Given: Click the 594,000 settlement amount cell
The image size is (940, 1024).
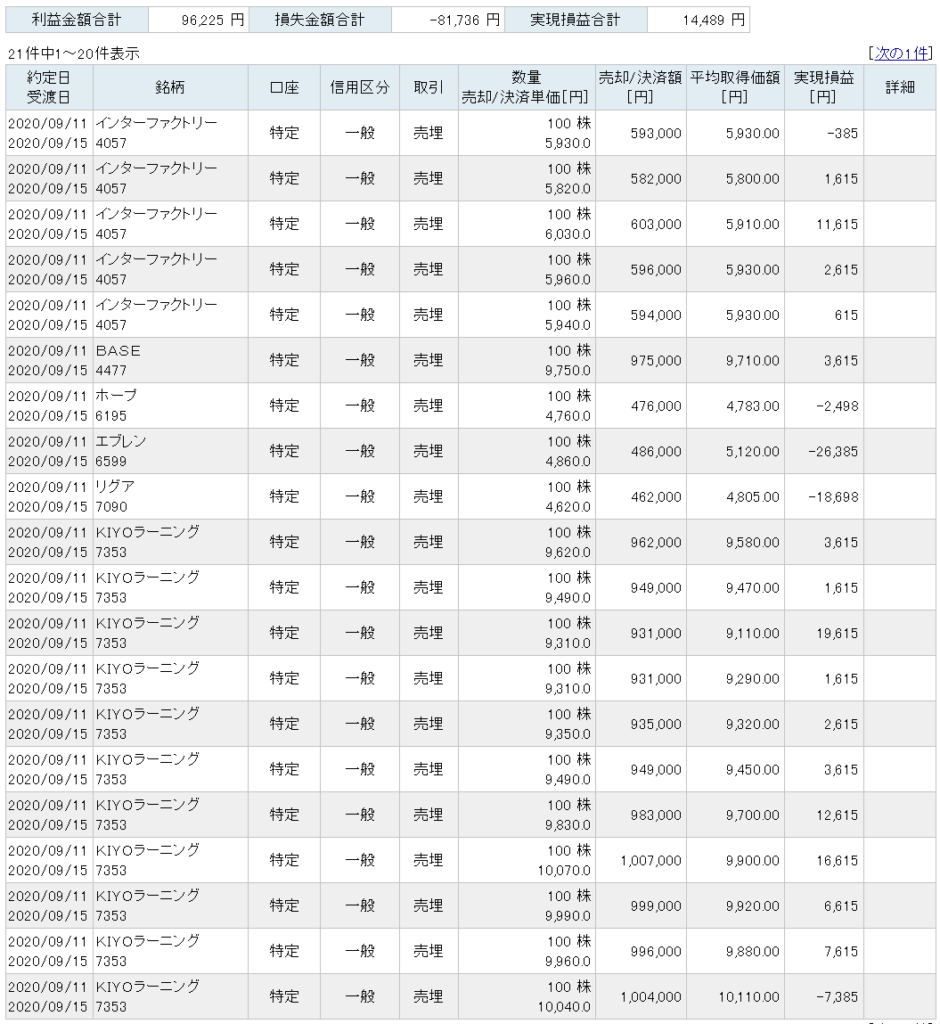Looking at the screenshot, I should tap(641, 315).
